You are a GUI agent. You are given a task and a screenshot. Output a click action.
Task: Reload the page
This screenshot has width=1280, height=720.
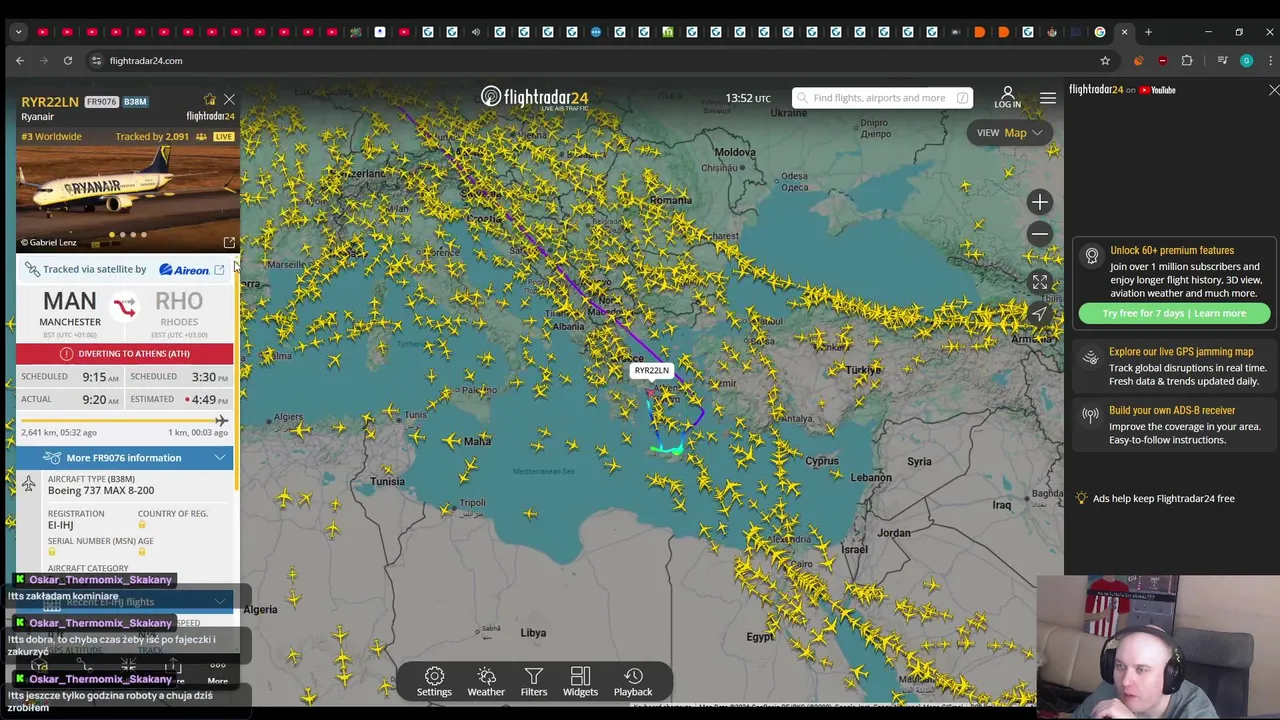(68, 61)
